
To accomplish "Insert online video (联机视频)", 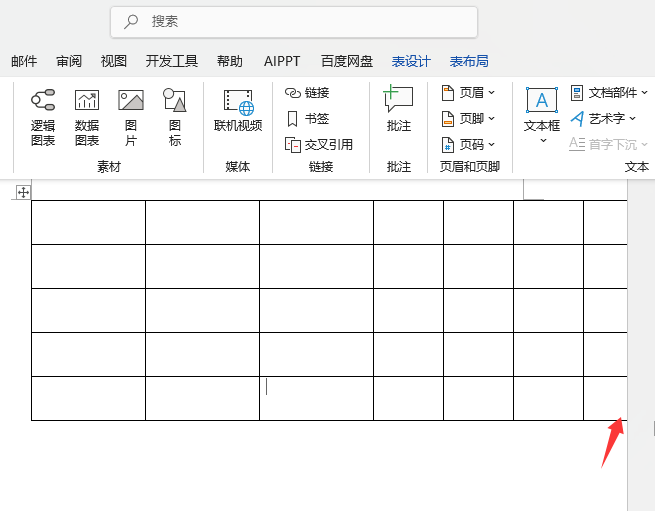I will click(238, 110).
